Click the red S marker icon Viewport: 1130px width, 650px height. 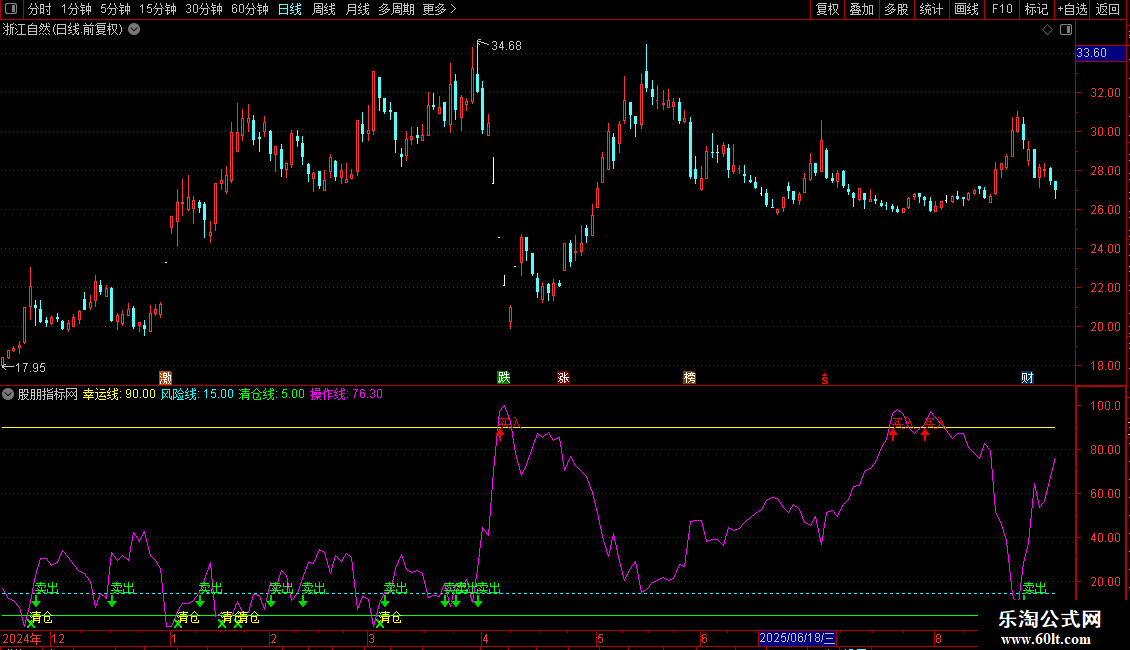pyautogui.click(x=824, y=379)
